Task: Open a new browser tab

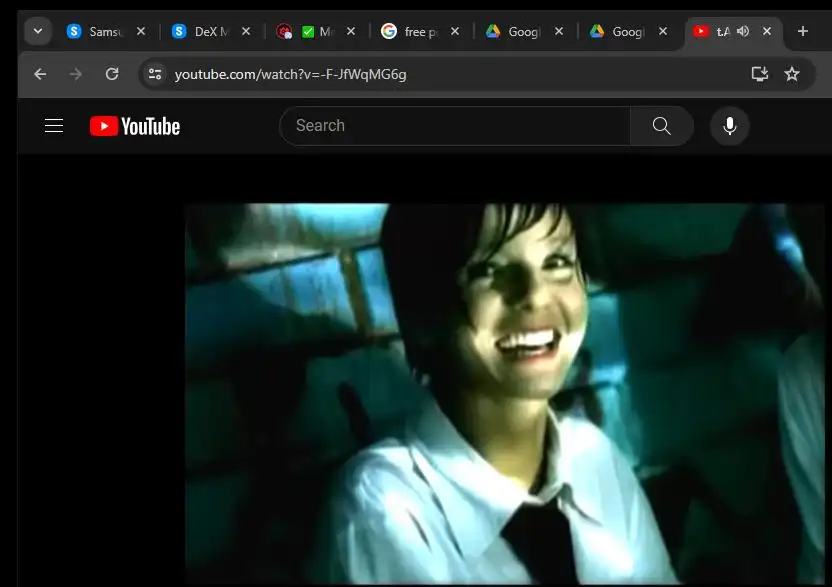Action: pos(803,31)
